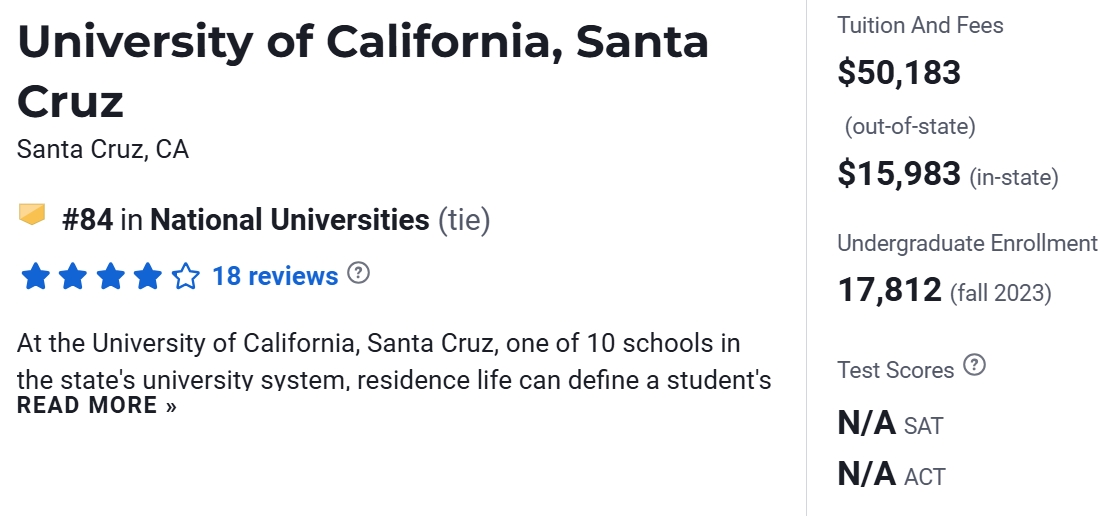
Task: Click the $15,983 in-state tuition amount
Action: coord(899,174)
